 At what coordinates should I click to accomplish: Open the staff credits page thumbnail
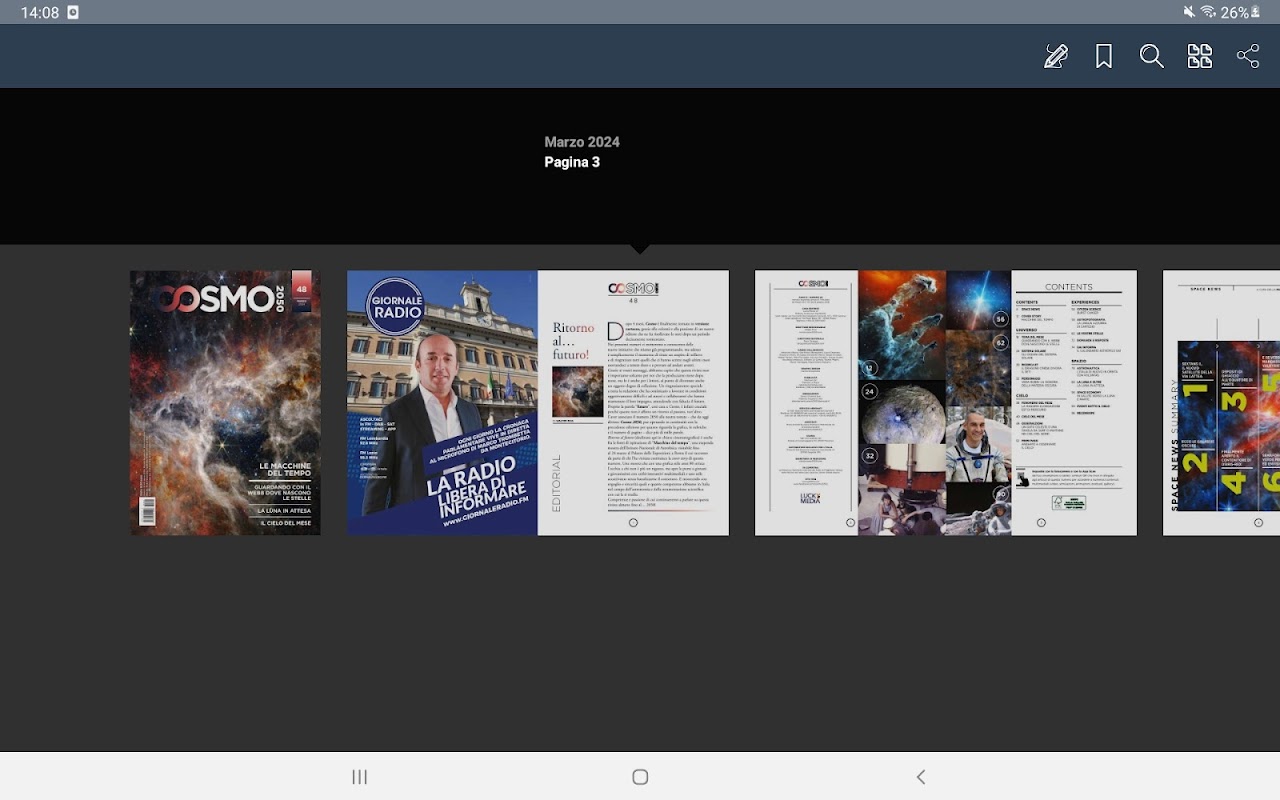(x=806, y=402)
